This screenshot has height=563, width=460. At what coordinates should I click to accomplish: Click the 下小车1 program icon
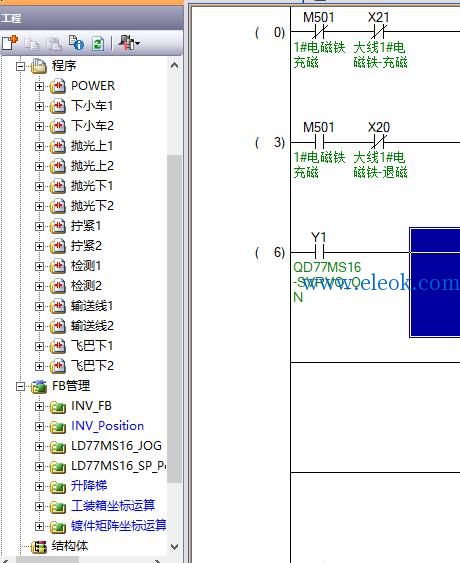coord(57,106)
